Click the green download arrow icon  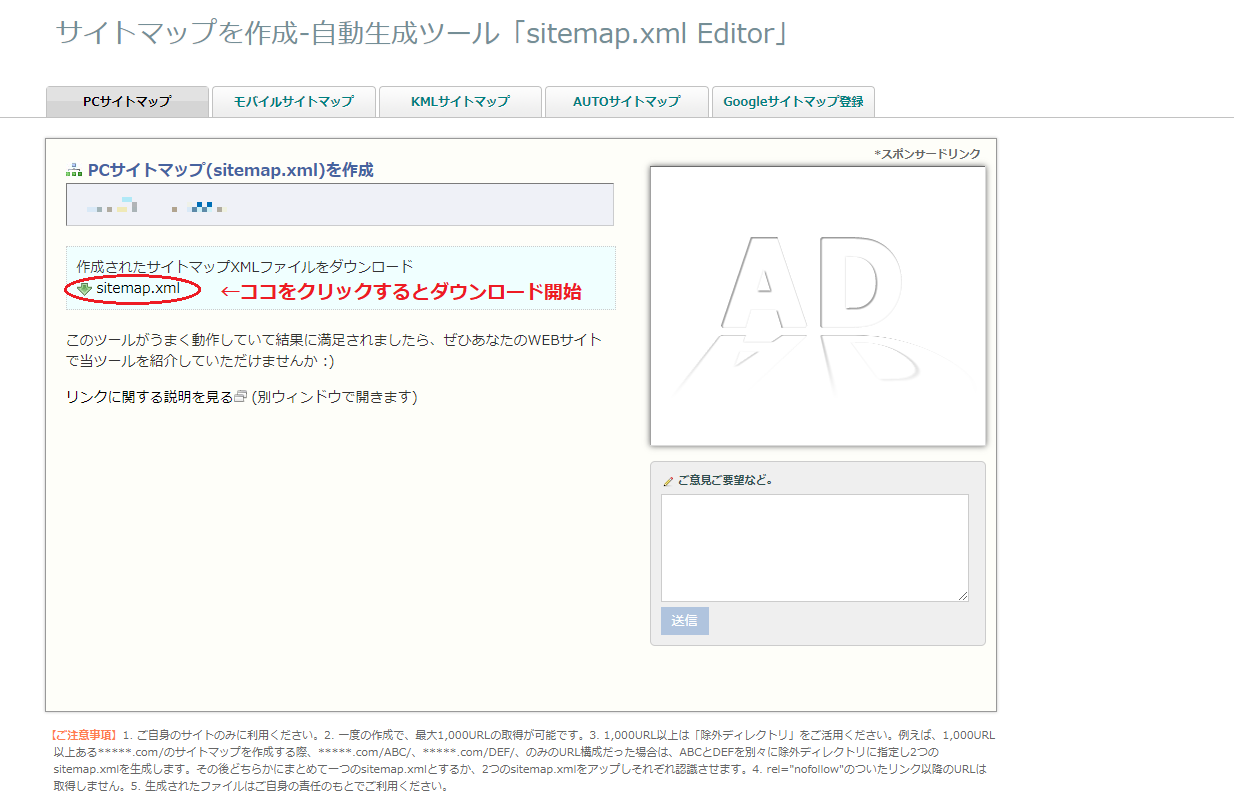point(85,289)
